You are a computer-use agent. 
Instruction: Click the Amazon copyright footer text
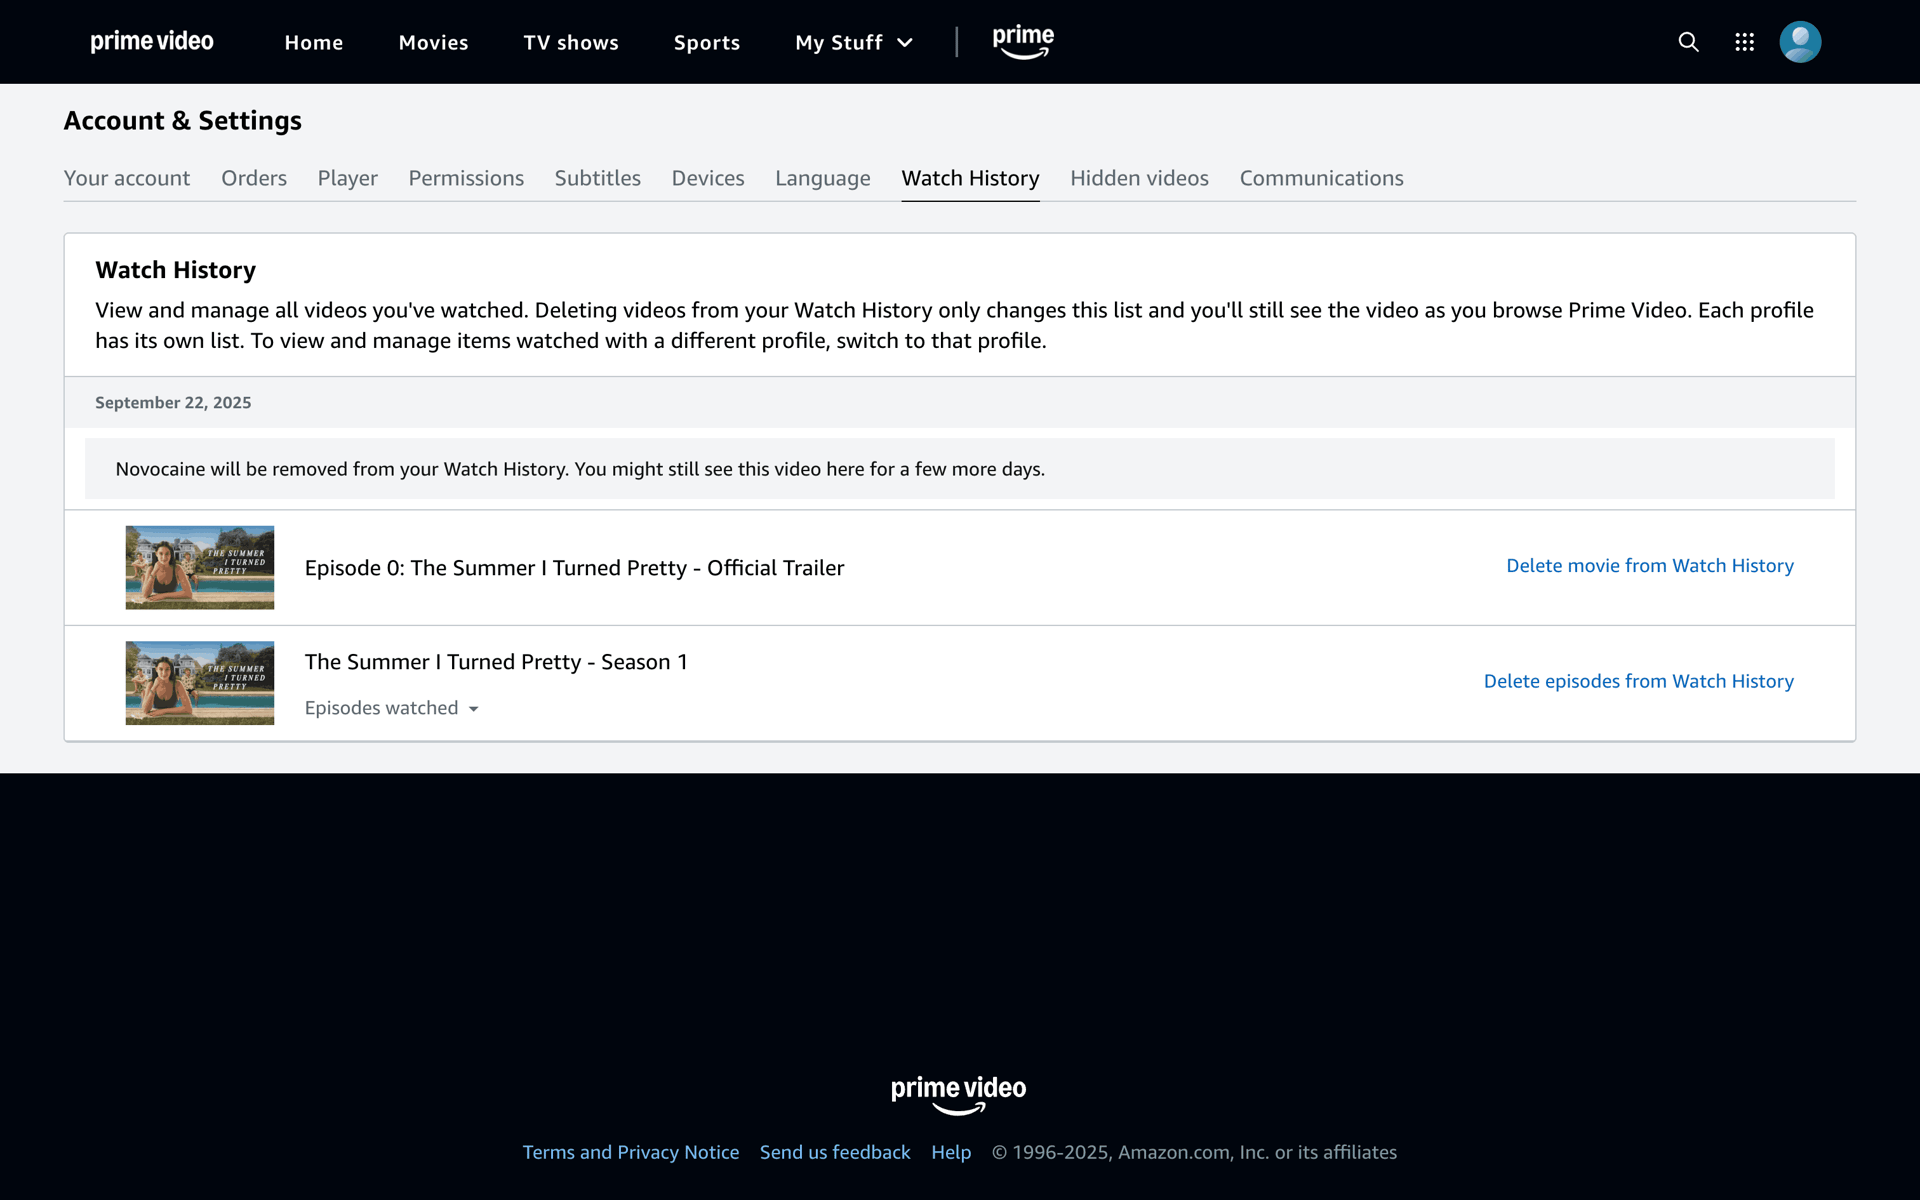1194,1152
